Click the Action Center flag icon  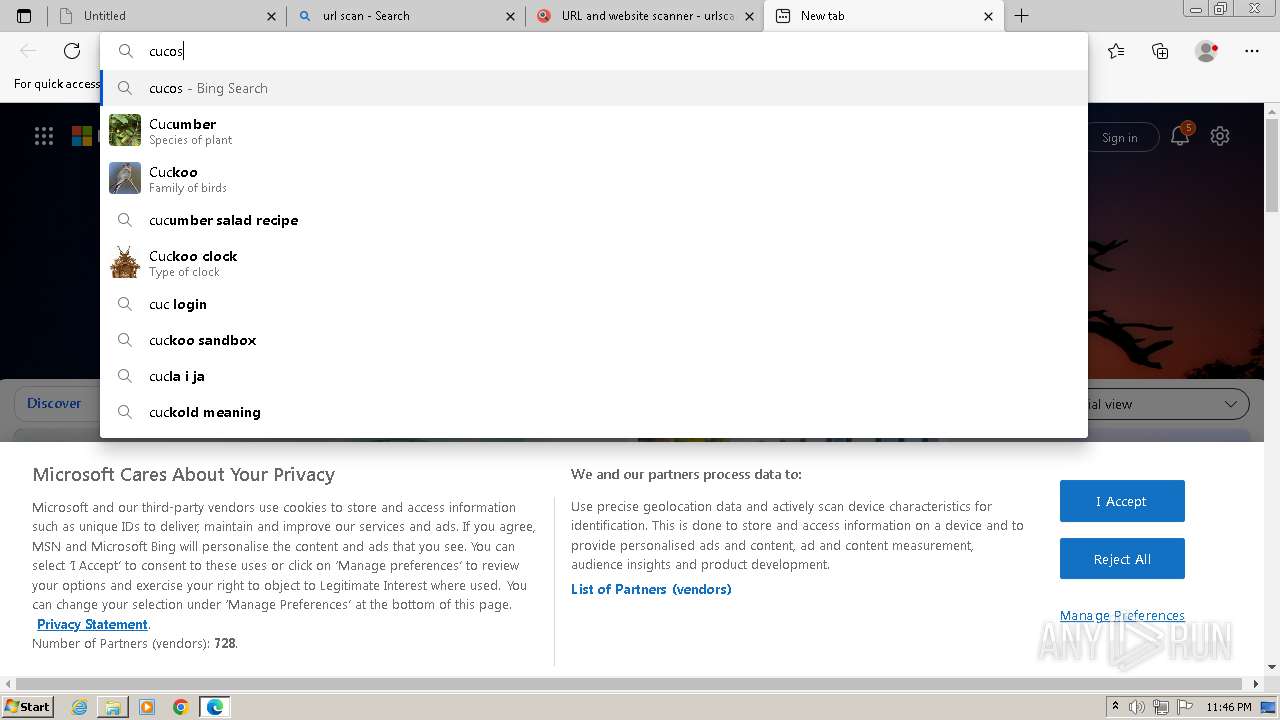pos(1183,707)
